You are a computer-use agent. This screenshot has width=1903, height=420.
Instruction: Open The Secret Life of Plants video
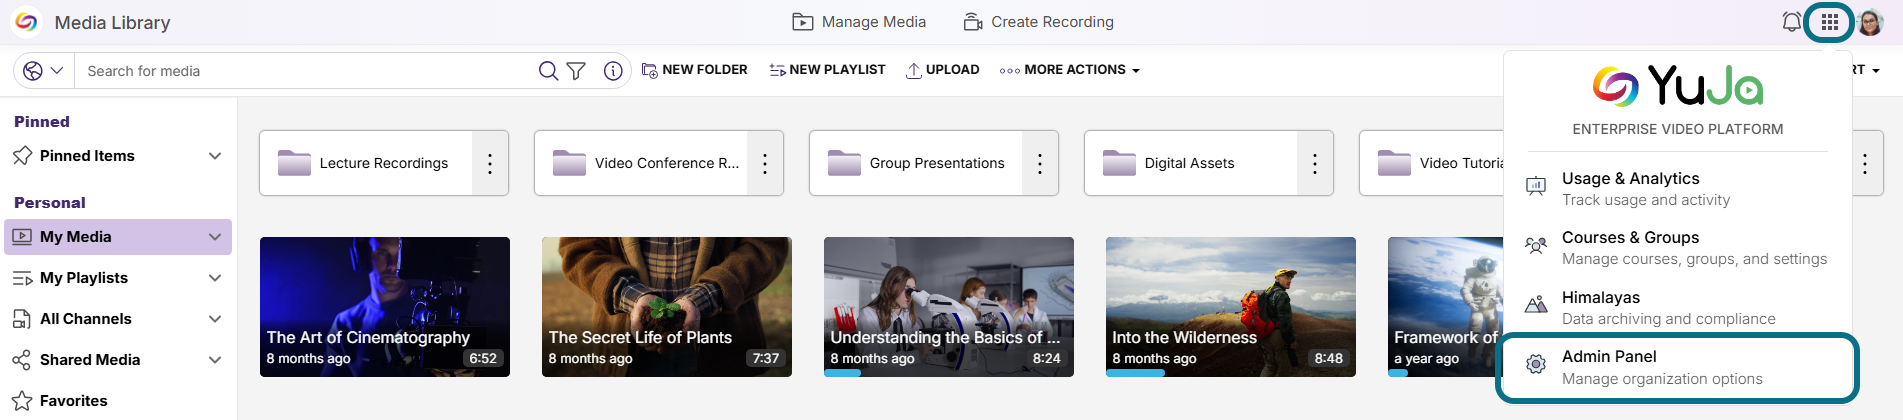click(667, 307)
